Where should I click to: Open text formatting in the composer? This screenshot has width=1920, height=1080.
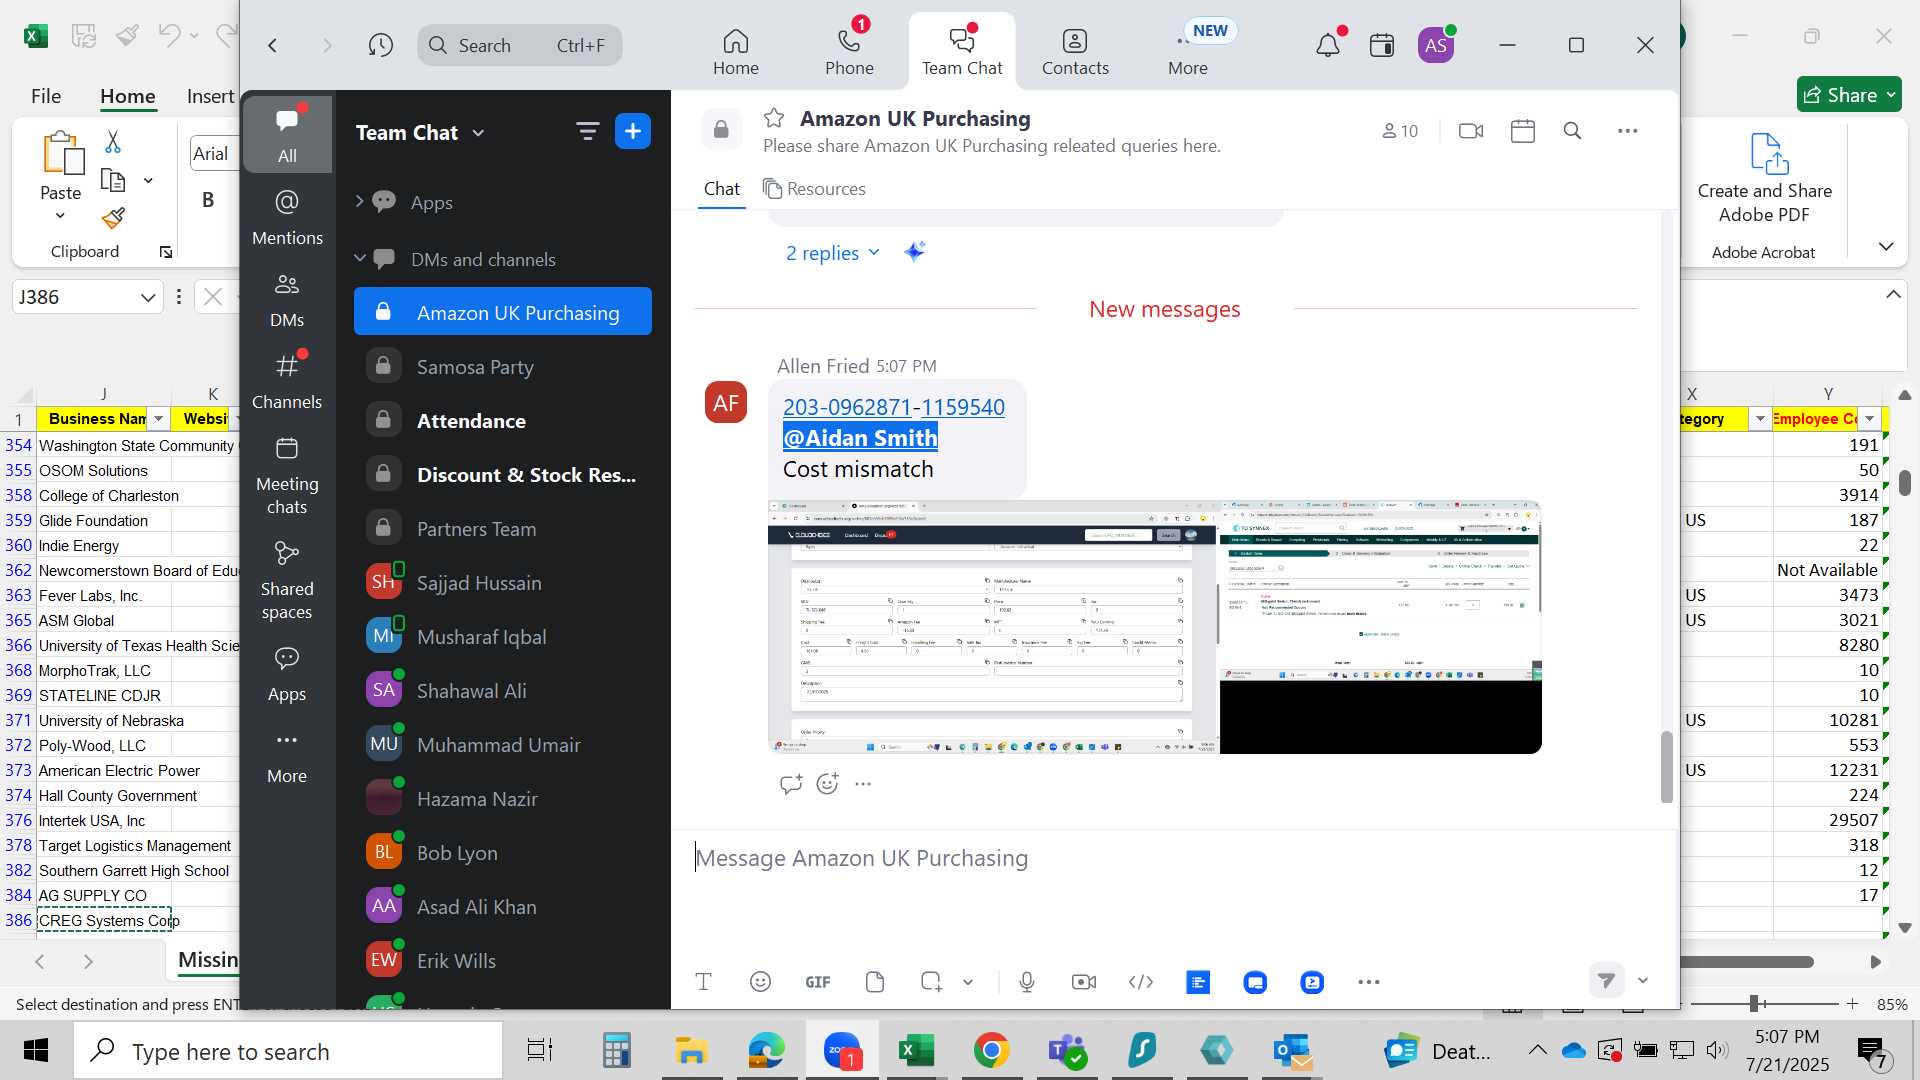(703, 982)
